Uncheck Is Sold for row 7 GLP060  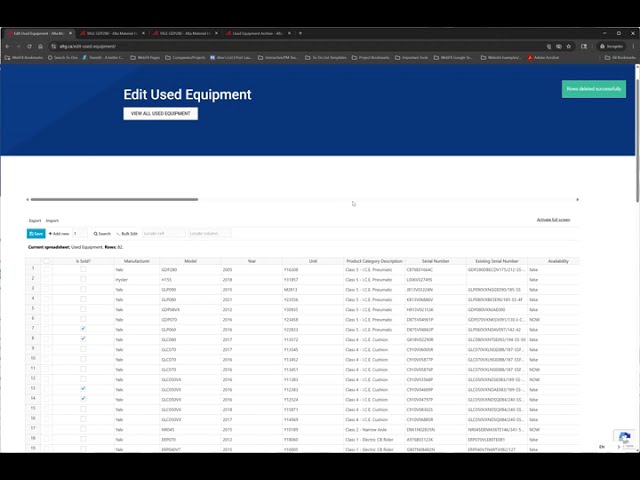click(83, 329)
